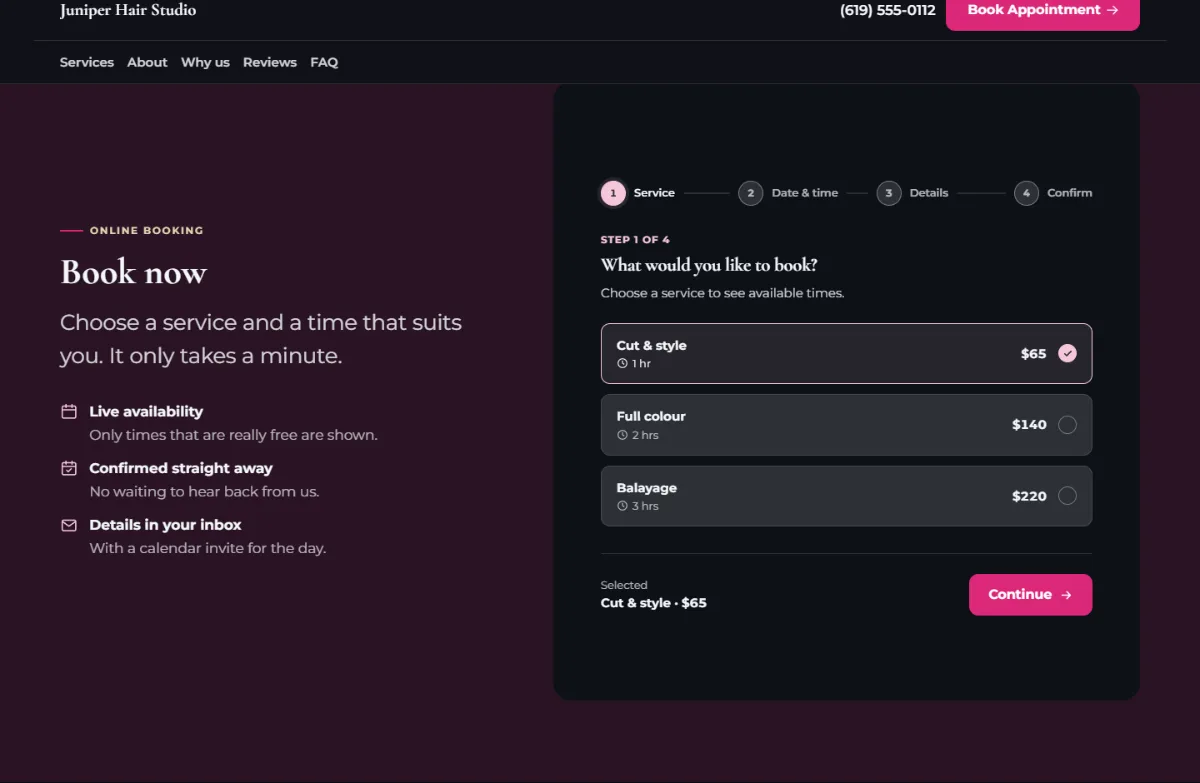
Task: Click the $220 price text
Action: [x=1029, y=495]
